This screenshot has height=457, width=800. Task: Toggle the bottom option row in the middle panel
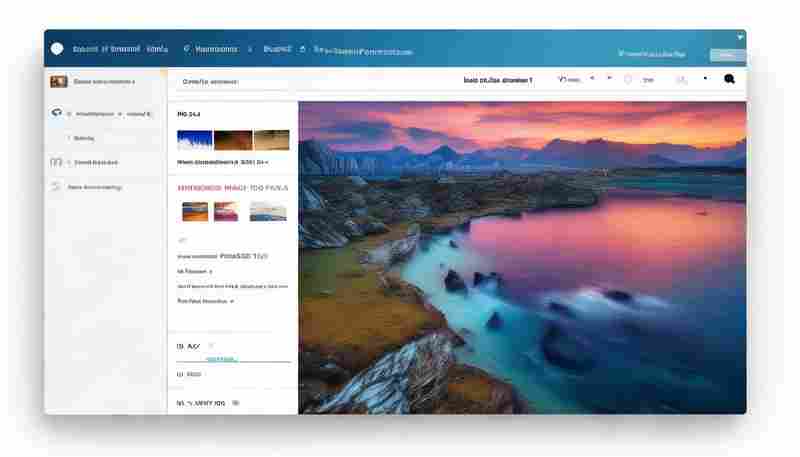pos(208,403)
